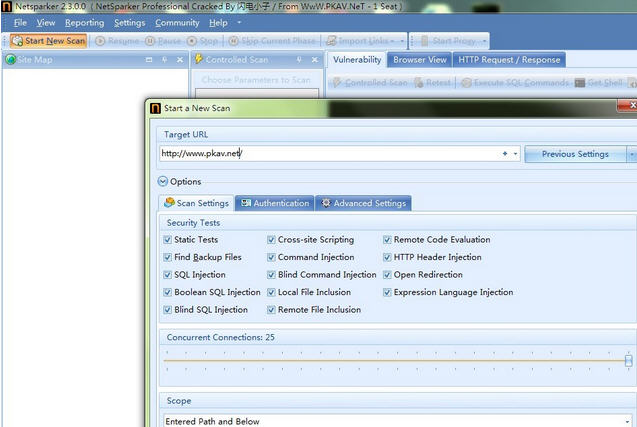Open the Import Links dropdown arrow
The image size is (637, 427).
tap(402, 41)
